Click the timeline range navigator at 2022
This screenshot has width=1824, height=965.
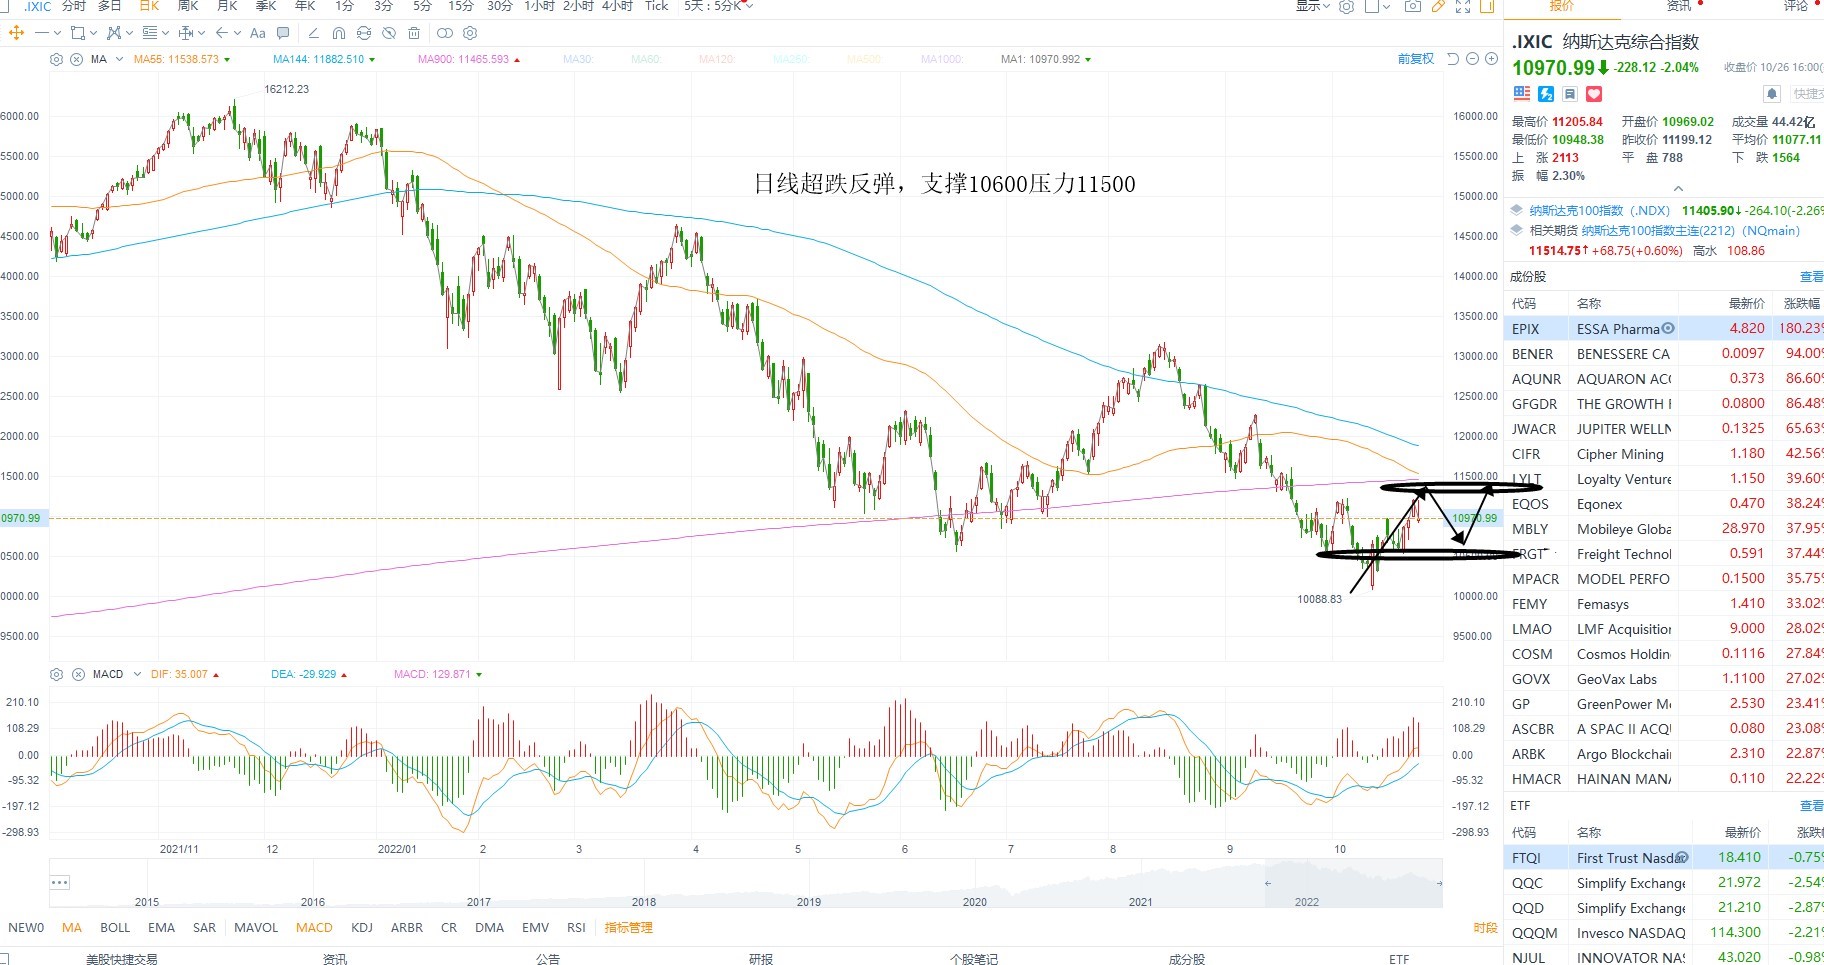[x=1306, y=901]
